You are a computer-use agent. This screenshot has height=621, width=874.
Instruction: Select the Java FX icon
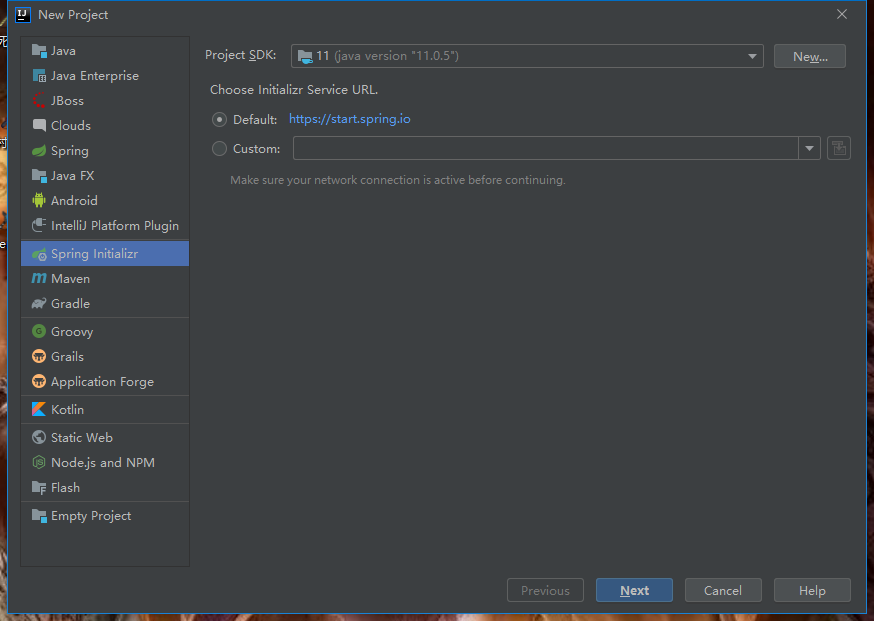point(39,176)
